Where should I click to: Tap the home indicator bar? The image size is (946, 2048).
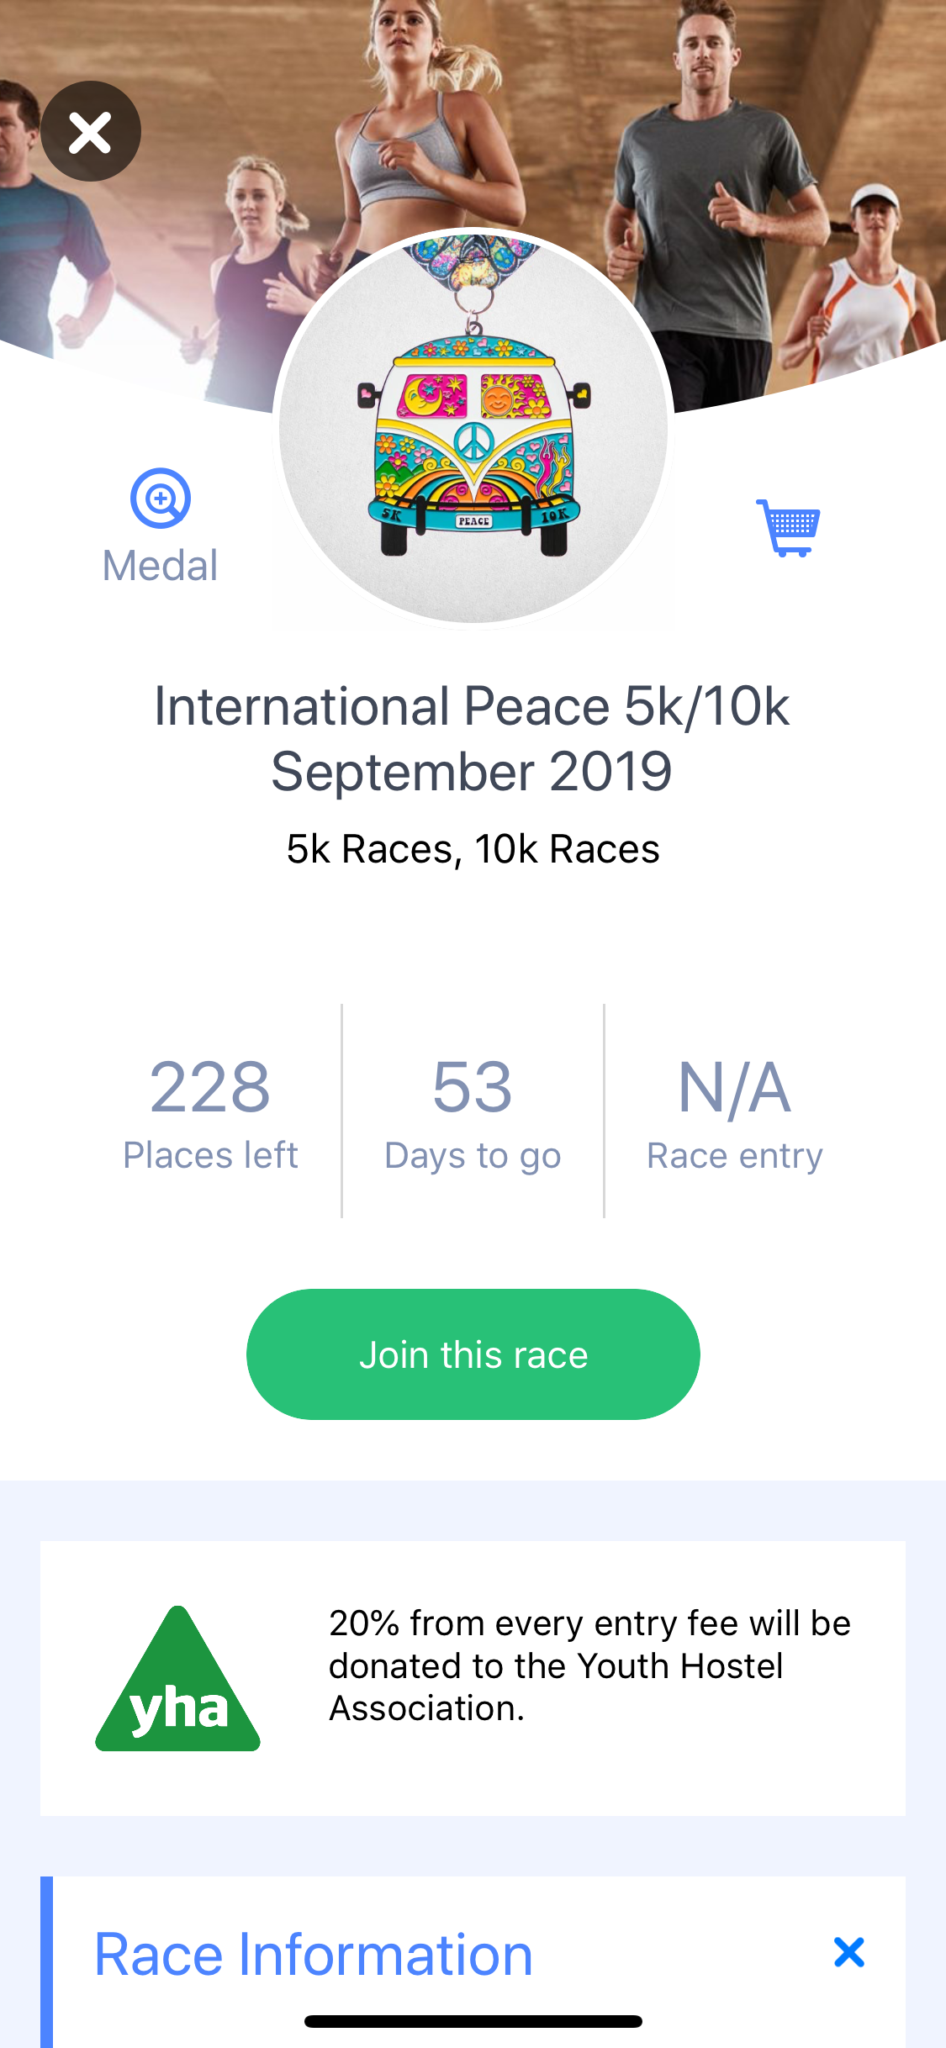[473, 2021]
